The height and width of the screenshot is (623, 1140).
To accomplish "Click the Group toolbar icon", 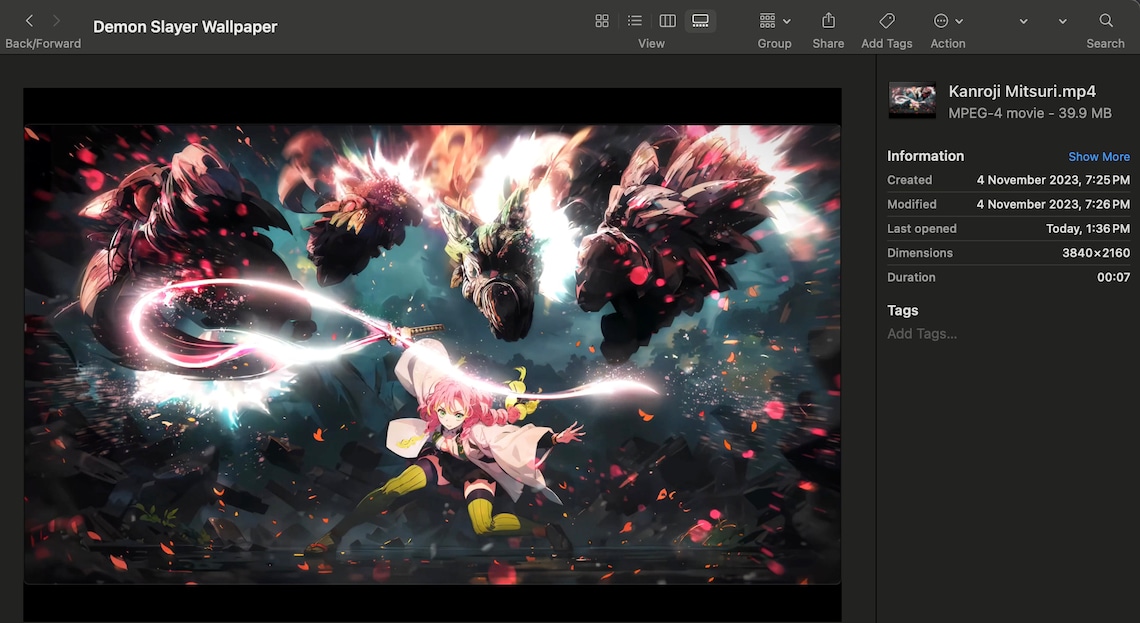I will [767, 20].
